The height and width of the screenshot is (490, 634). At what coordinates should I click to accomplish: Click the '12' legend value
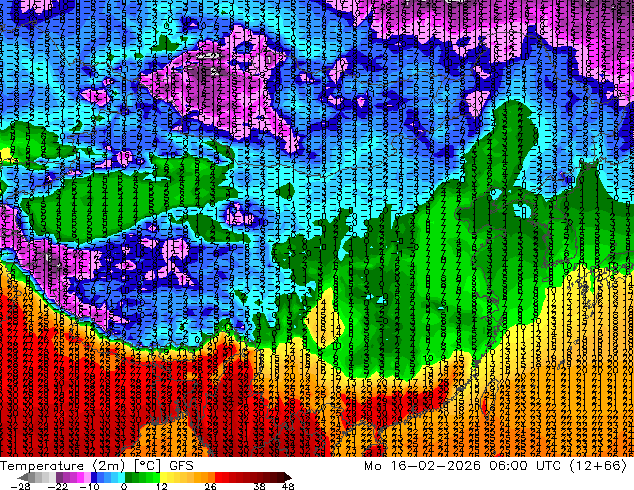tap(162, 487)
